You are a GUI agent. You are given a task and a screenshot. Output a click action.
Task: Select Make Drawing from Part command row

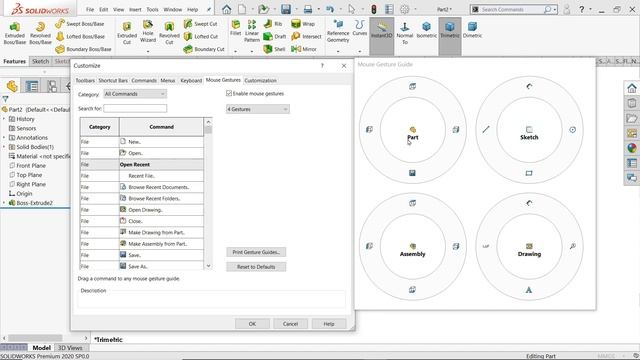click(x=142, y=232)
